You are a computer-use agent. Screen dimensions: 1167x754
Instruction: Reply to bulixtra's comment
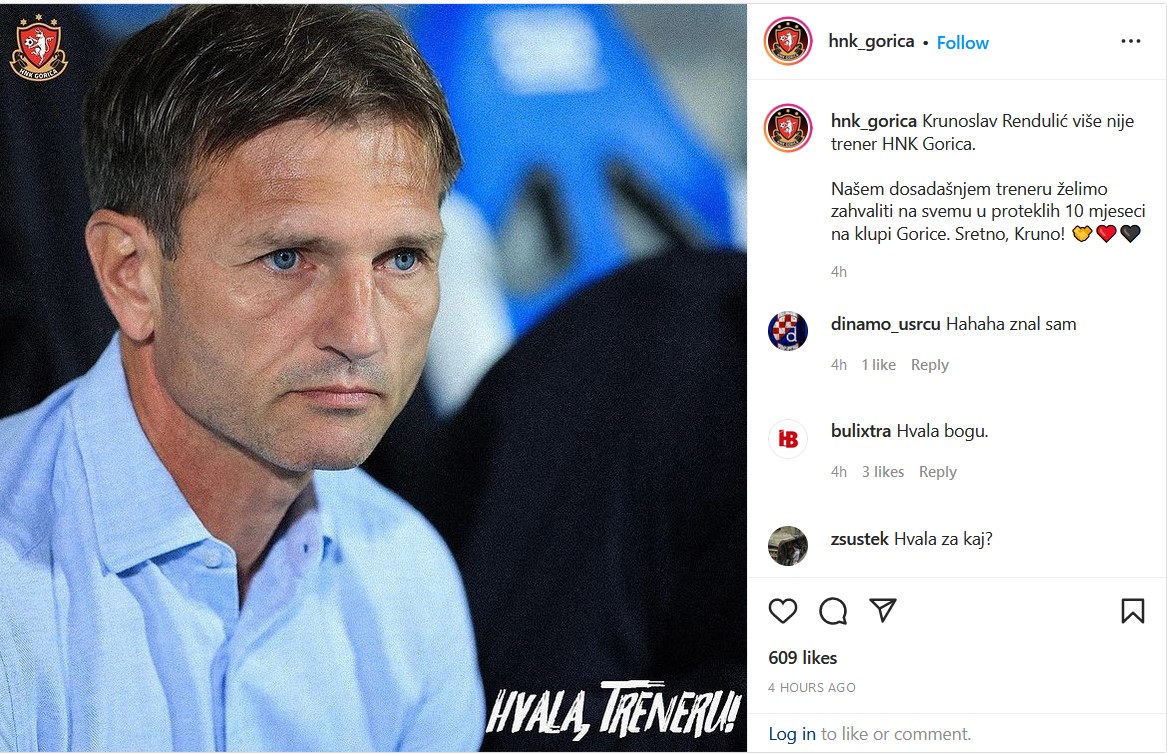(937, 472)
